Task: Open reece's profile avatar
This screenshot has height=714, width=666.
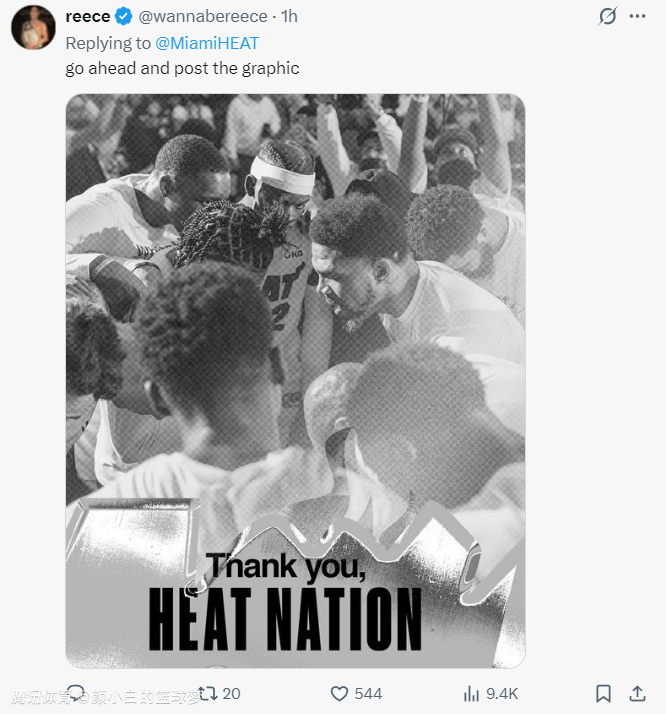Action: coord(33,26)
